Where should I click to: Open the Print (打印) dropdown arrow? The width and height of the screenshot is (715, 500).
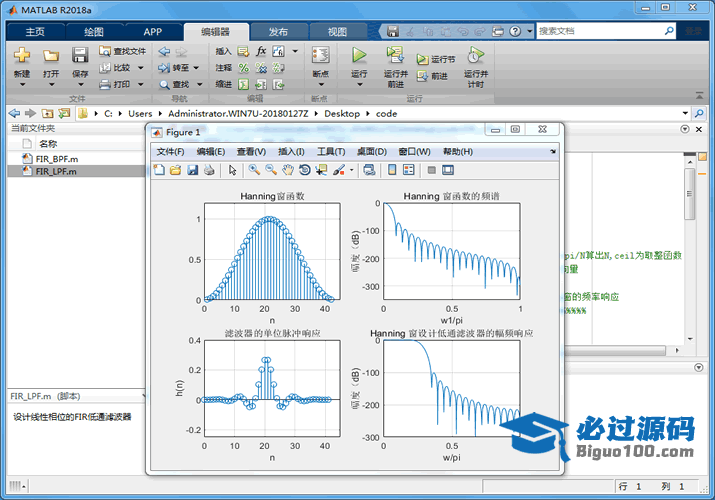[140, 84]
